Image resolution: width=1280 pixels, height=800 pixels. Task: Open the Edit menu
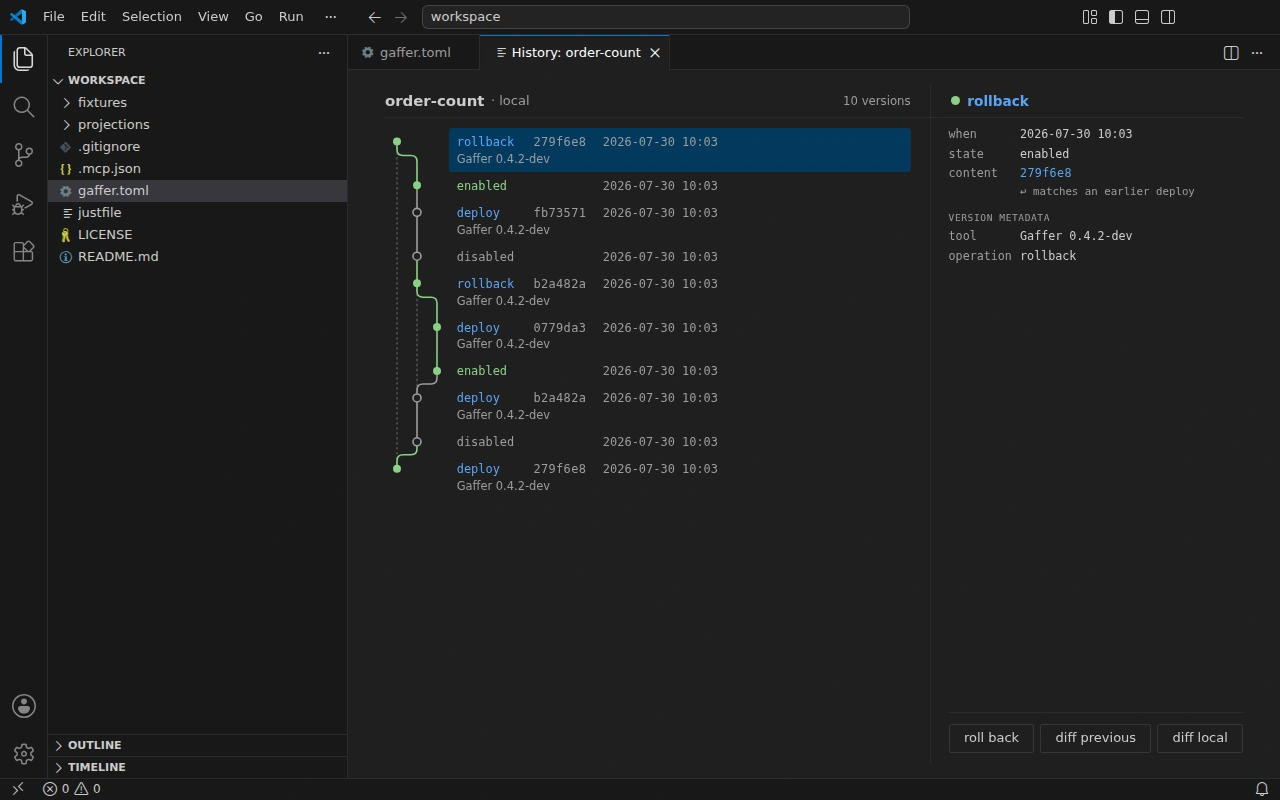[x=93, y=17]
